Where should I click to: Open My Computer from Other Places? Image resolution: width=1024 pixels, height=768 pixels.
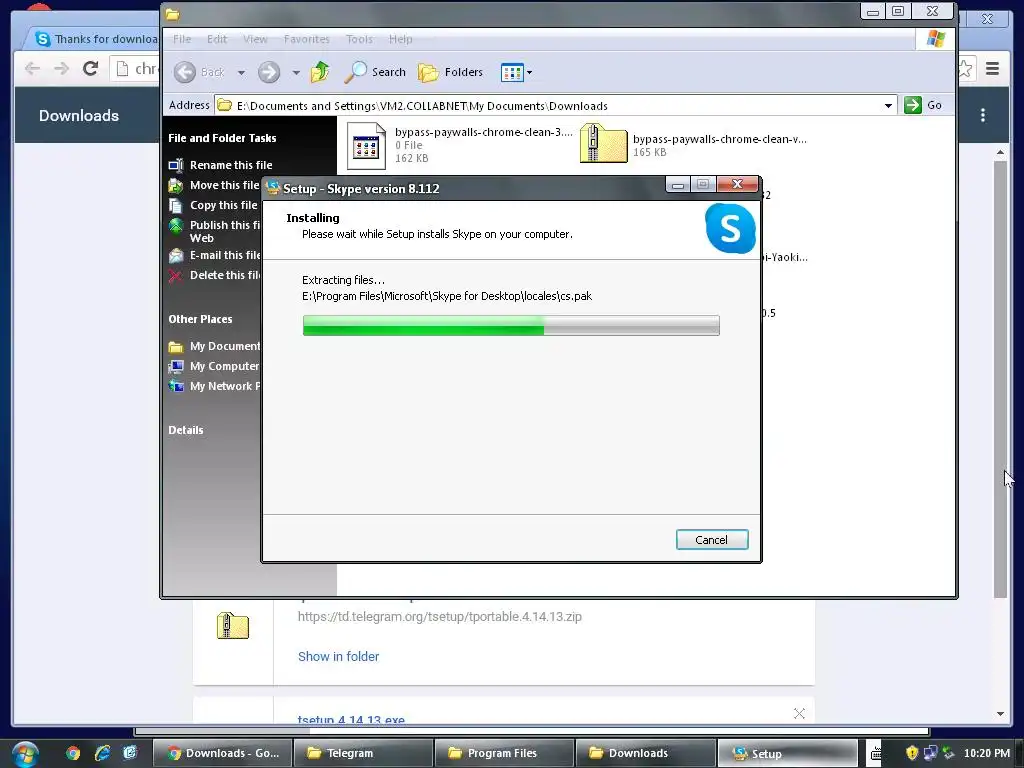point(224,366)
